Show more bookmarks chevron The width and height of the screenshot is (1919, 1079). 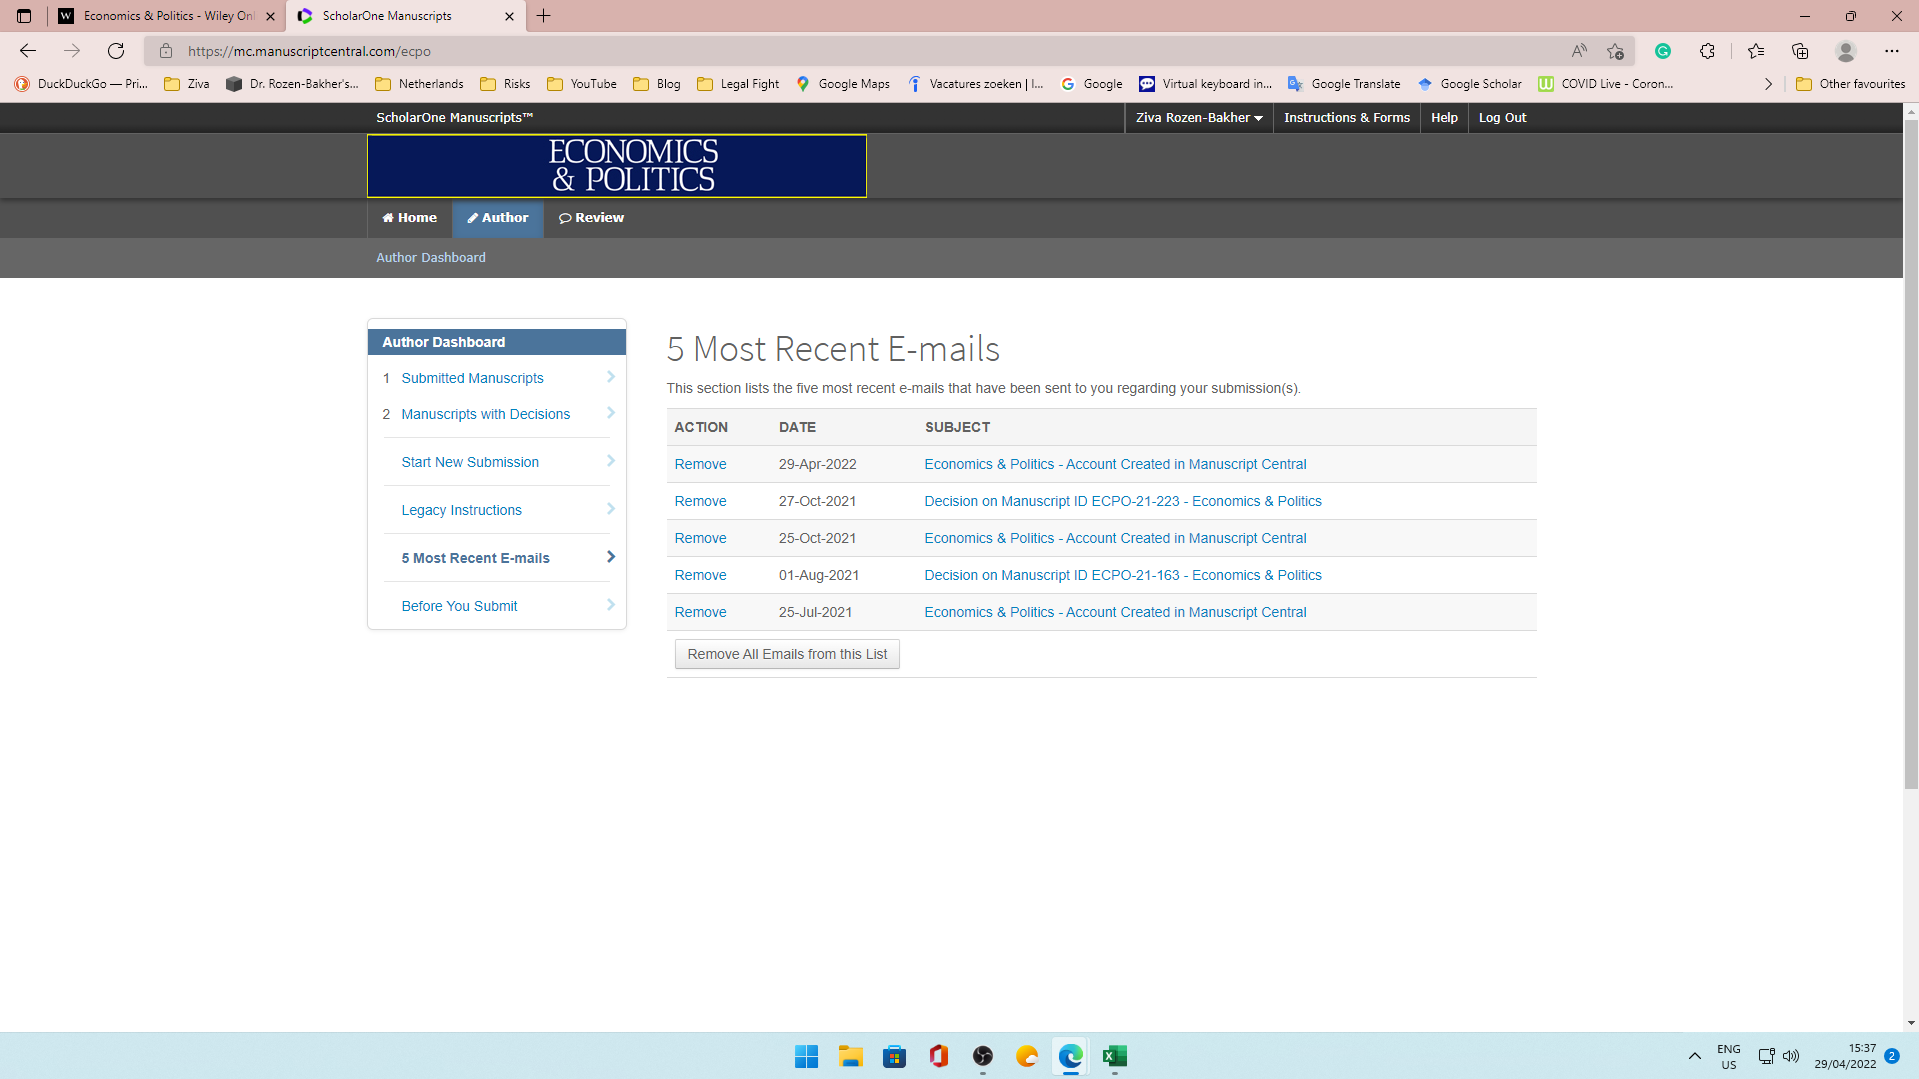(1768, 84)
